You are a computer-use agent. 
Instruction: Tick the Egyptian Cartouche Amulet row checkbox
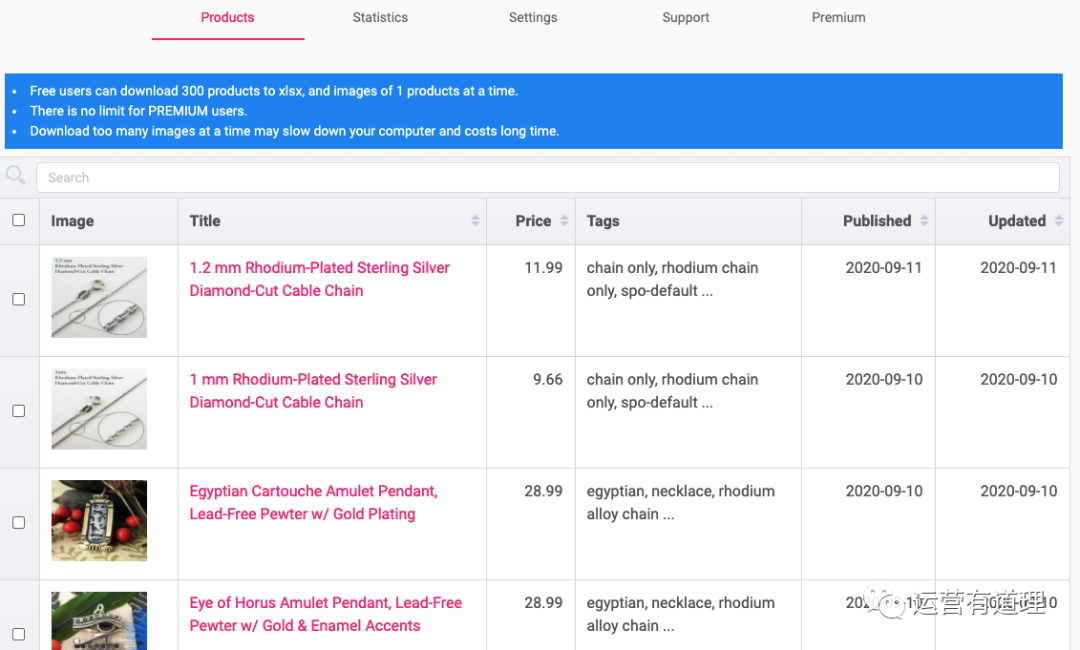18,523
